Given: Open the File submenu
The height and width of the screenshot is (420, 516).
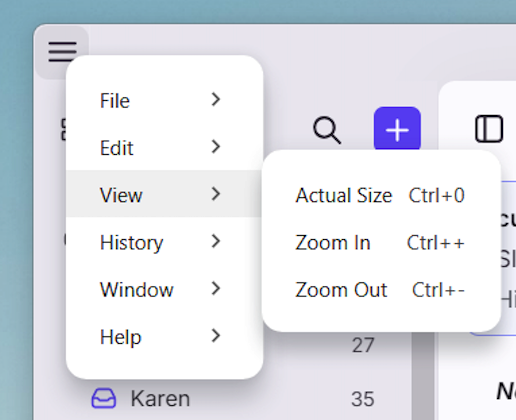Looking at the screenshot, I should (164, 100).
